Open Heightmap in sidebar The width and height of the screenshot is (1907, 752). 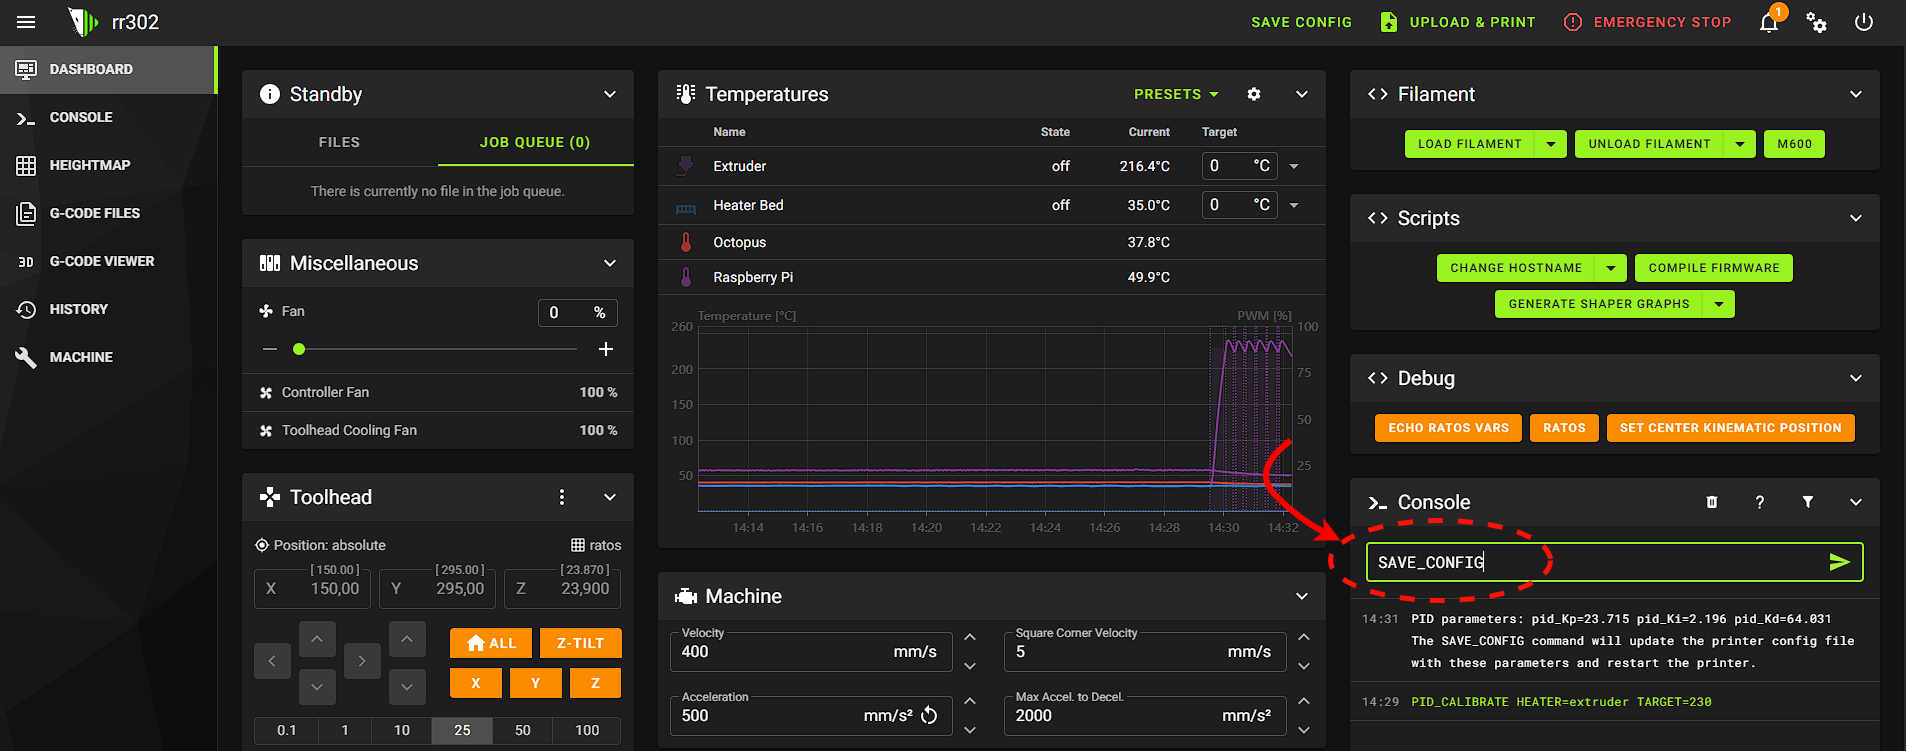108,165
